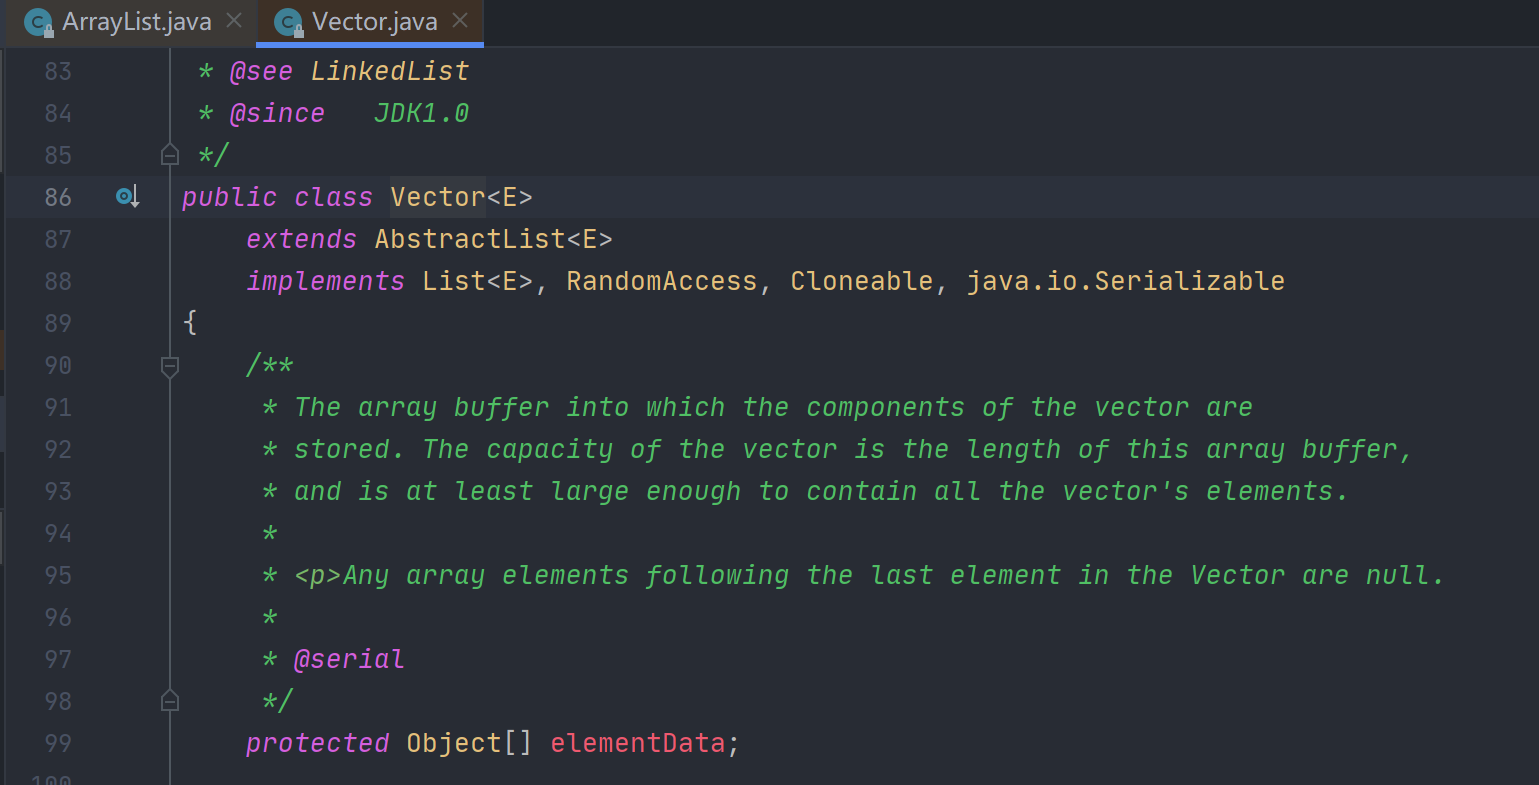Select the Vector.java tab
The width and height of the screenshot is (1539, 785).
click(x=370, y=22)
